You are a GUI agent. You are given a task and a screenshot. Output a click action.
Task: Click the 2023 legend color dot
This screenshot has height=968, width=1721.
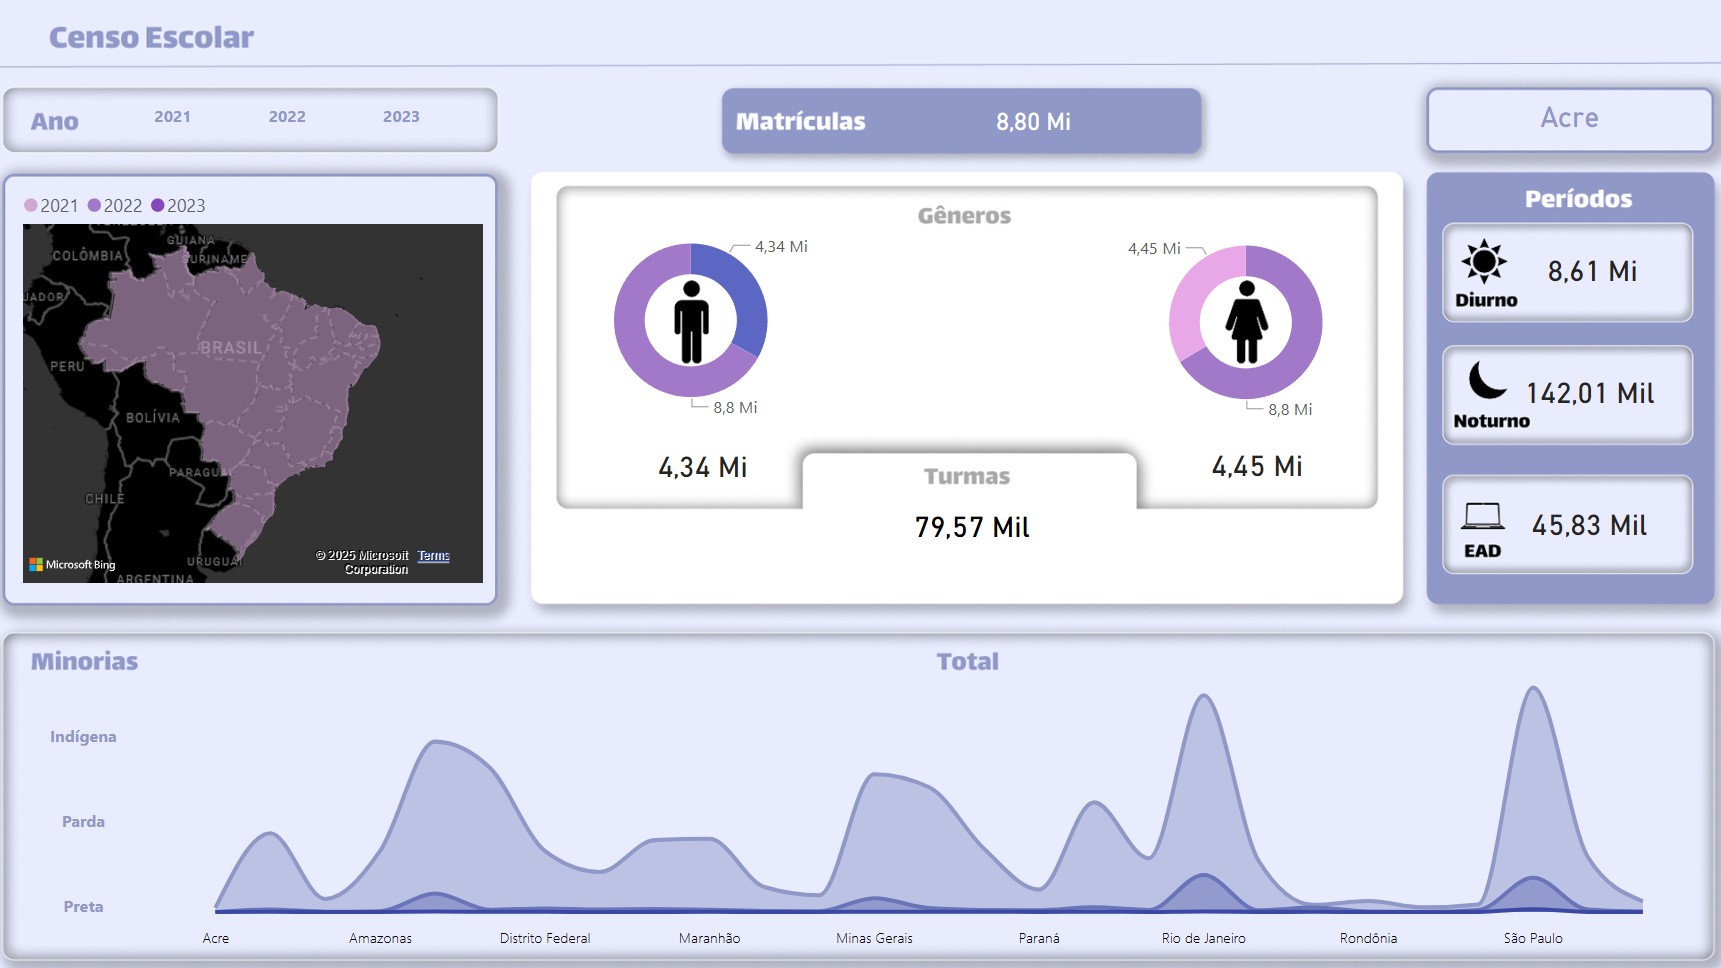(158, 206)
